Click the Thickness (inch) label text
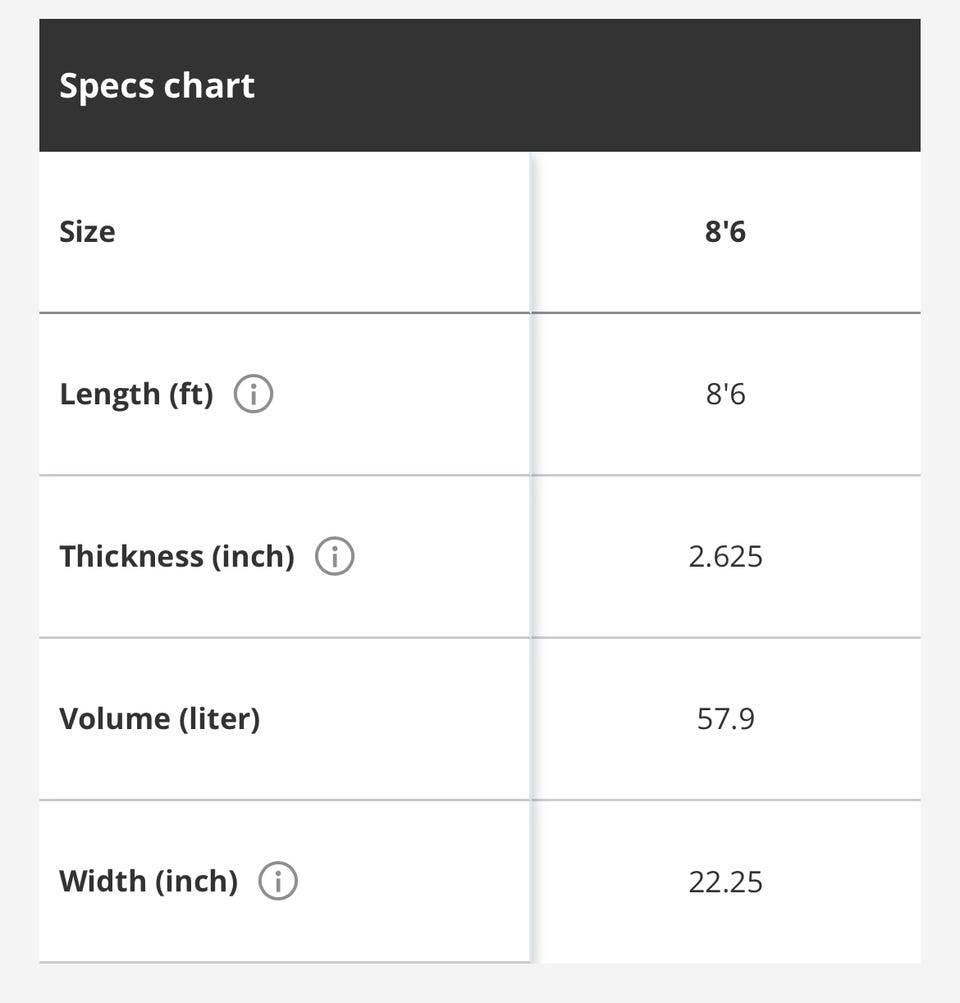This screenshot has height=1003, width=960. click(x=177, y=556)
